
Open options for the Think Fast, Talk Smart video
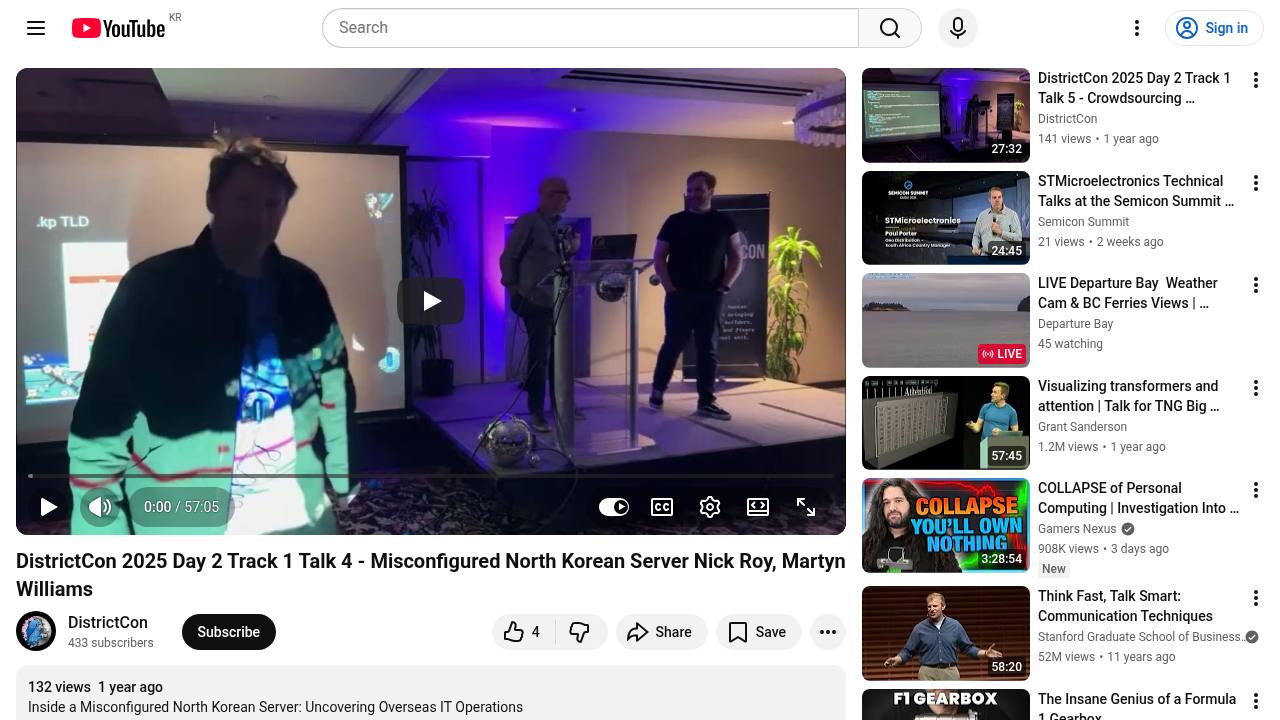click(1256, 598)
